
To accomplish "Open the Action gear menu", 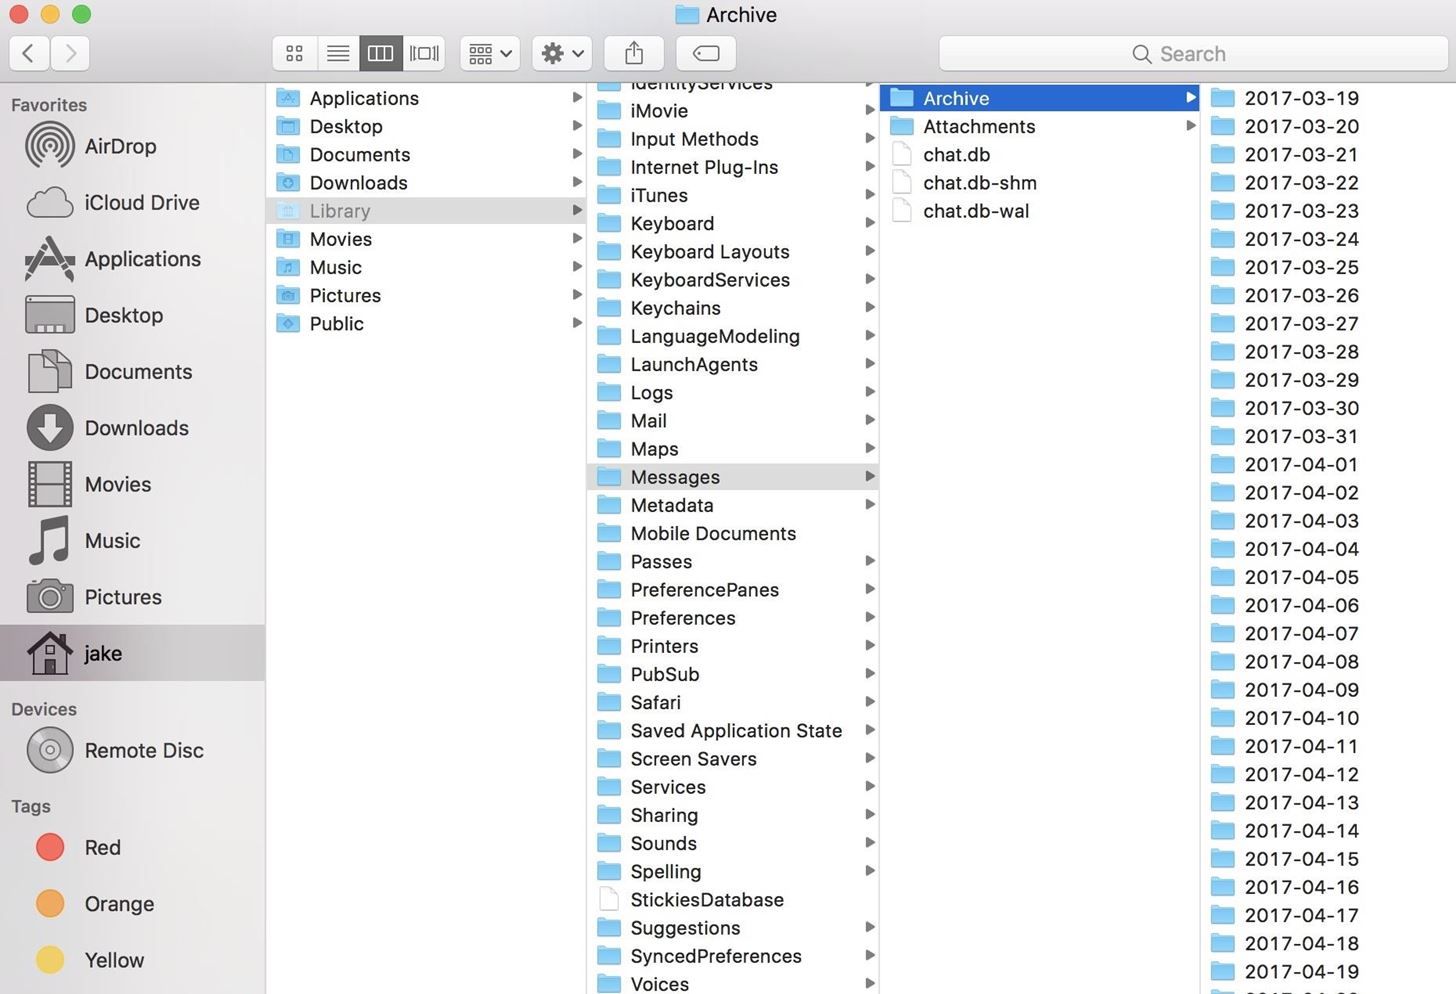I will [x=562, y=53].
